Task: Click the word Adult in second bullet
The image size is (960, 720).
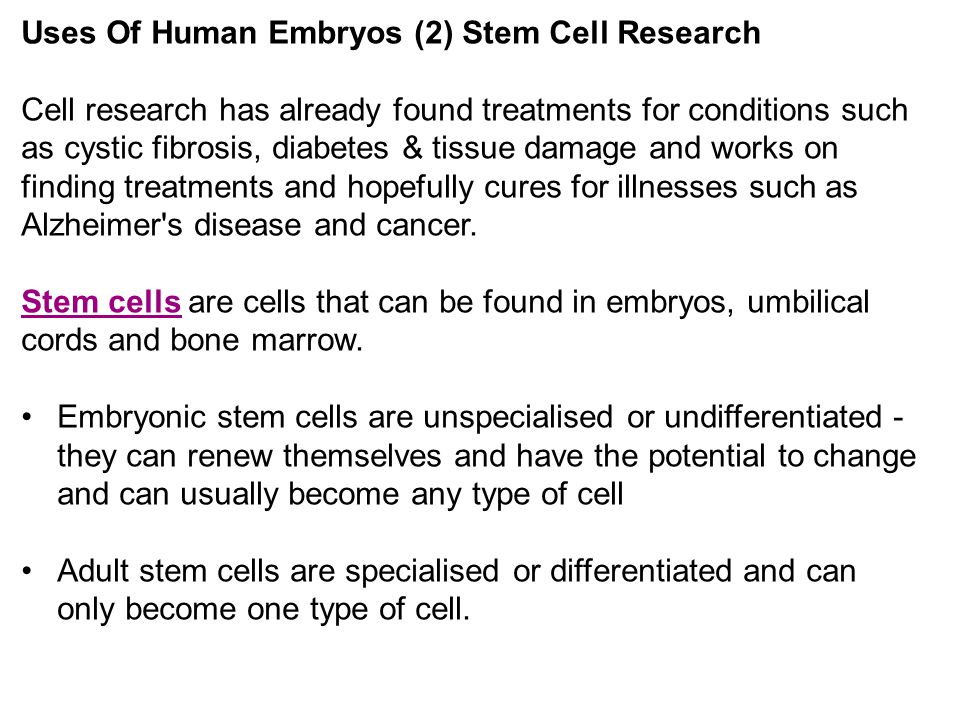Action: point(92,571)
